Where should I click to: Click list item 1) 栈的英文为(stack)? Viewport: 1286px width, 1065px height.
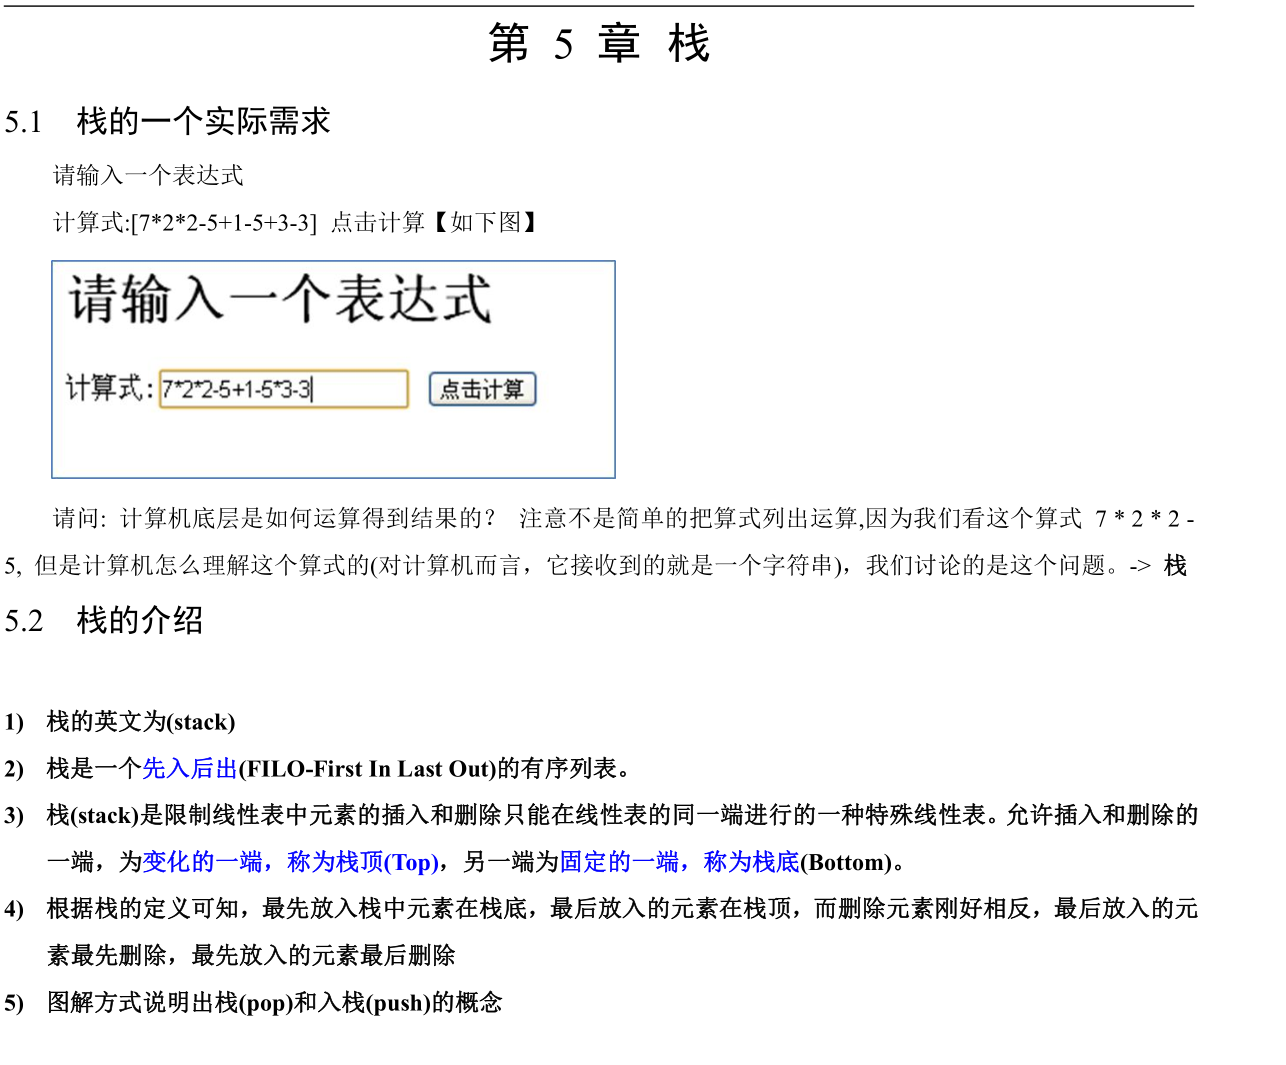pyautogui.click(x=120, y=722)
